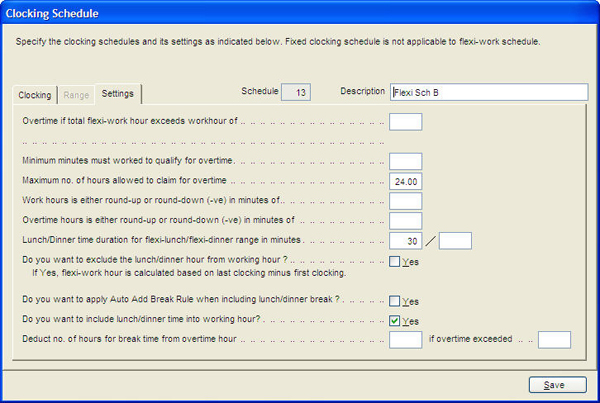Click the Description field with Flexi Sch B

pos(489,92)
